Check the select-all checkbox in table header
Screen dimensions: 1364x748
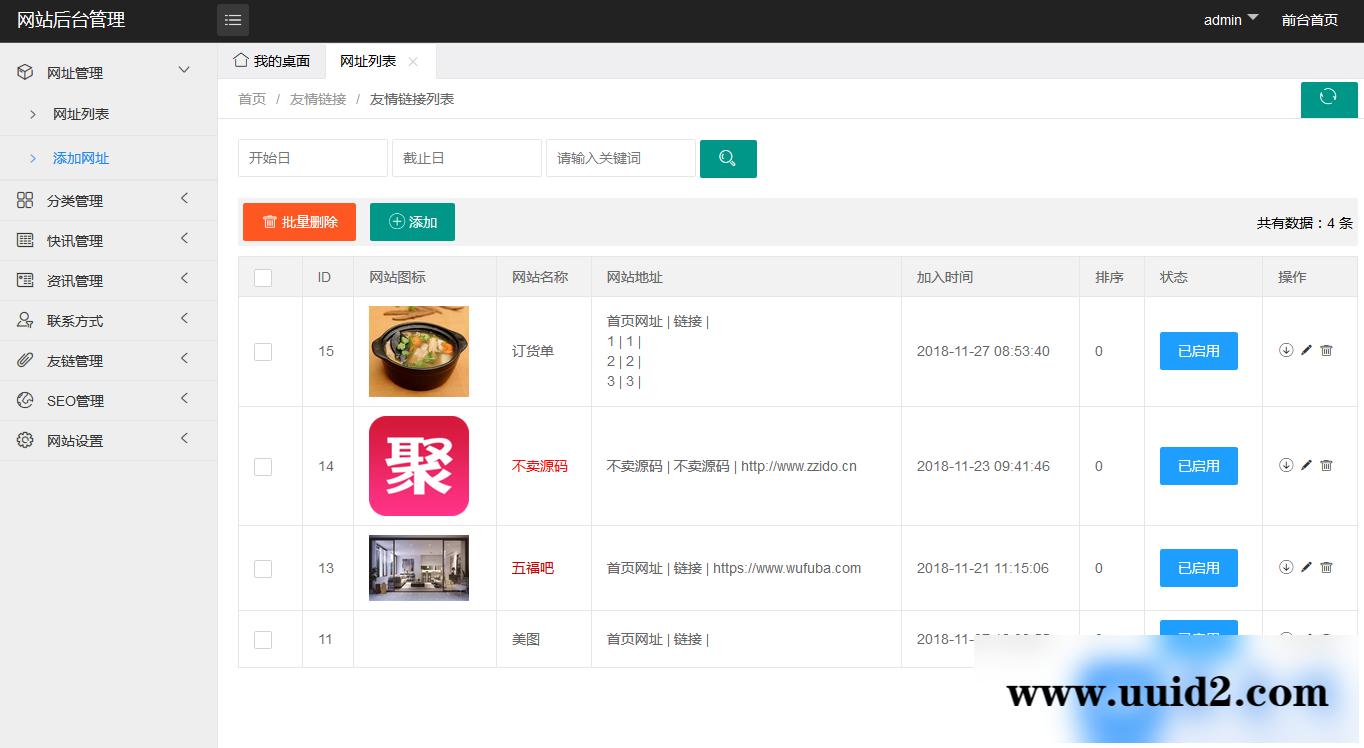(263, 278)
